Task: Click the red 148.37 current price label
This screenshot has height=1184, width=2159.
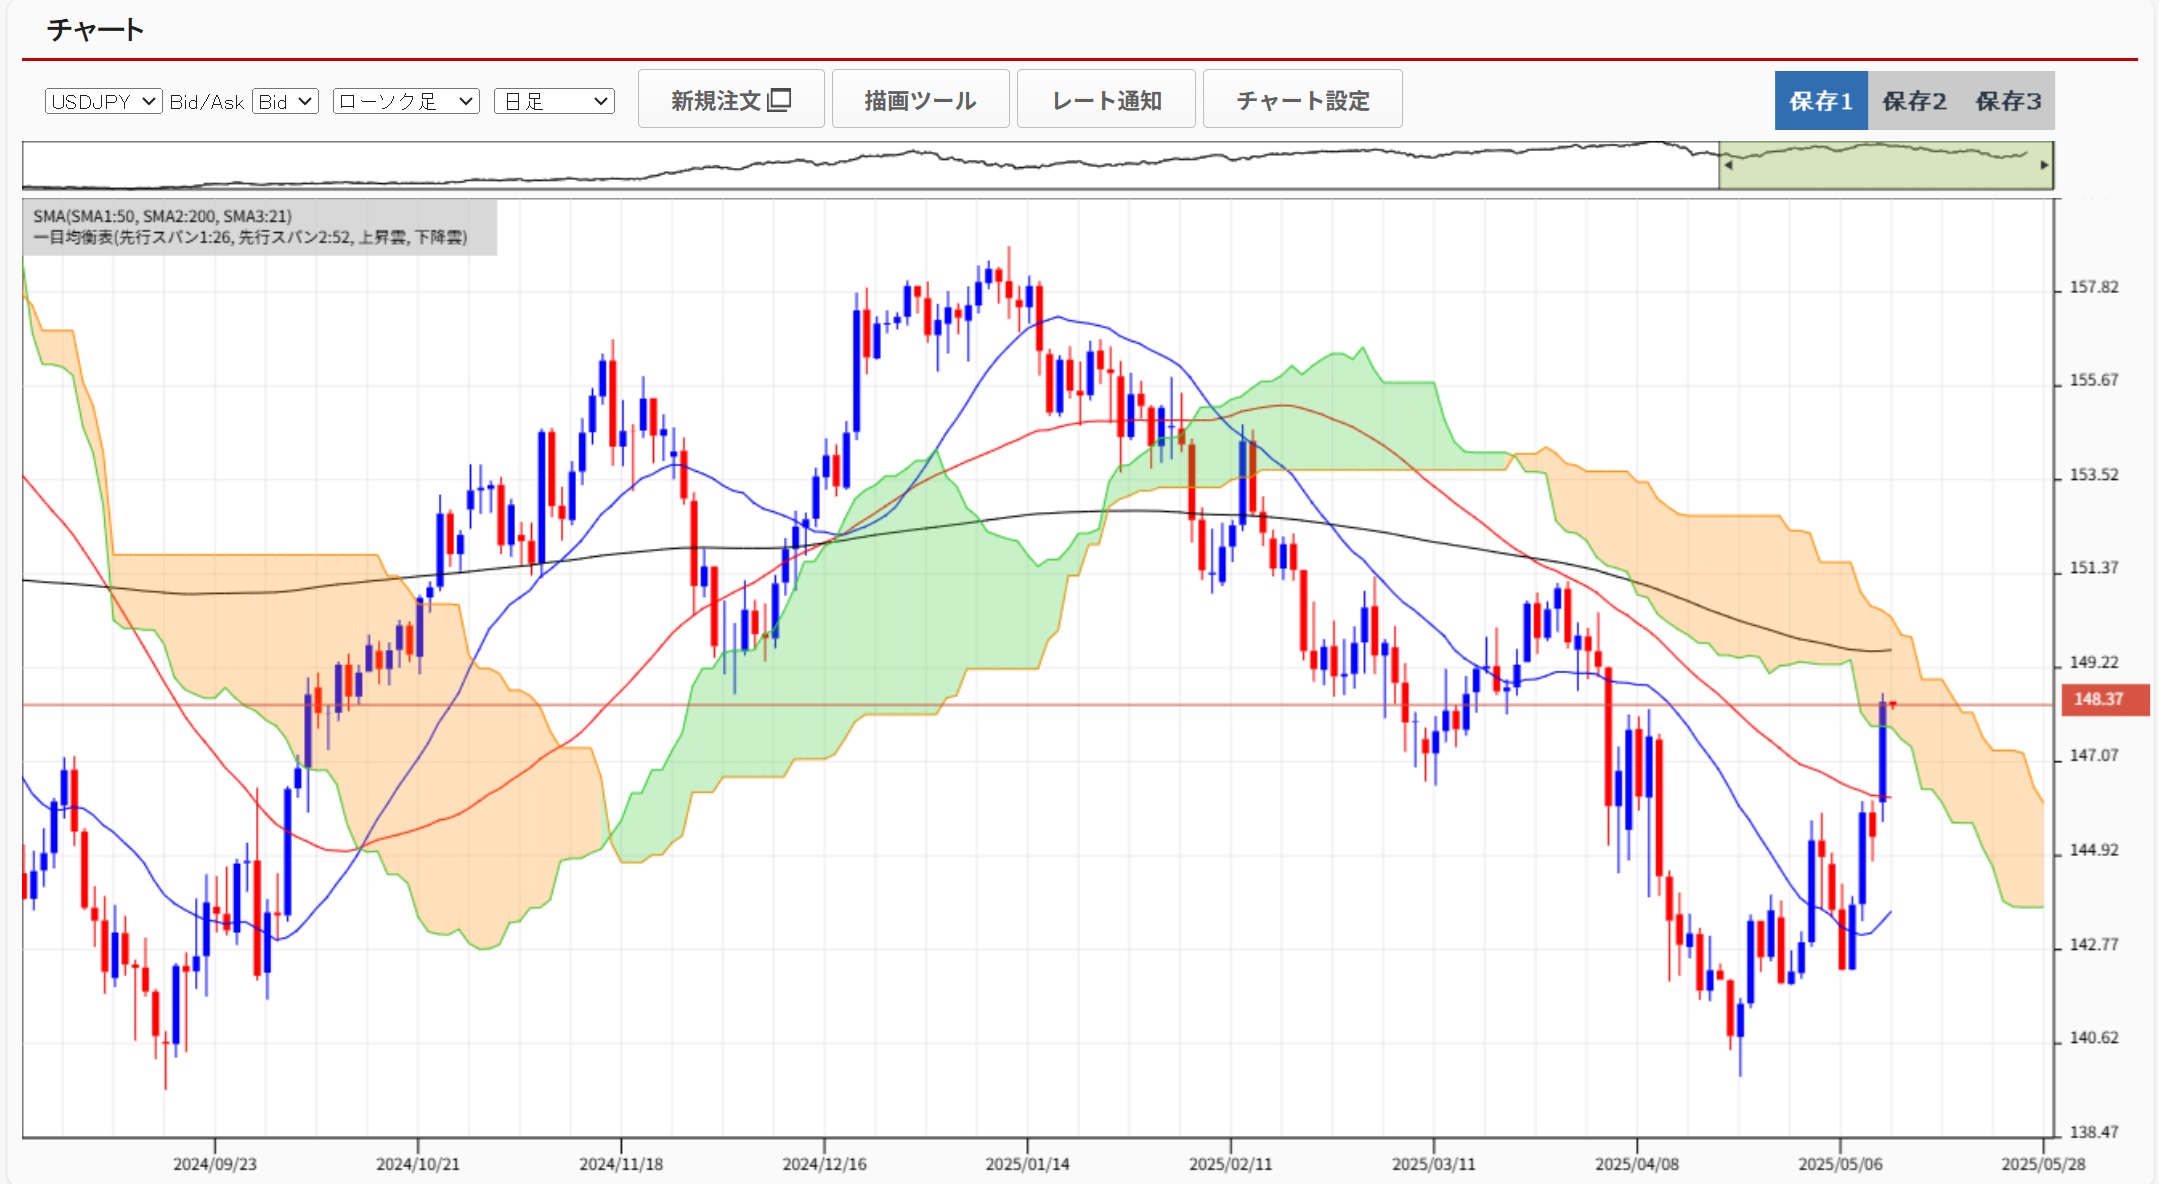Action: [2104, 699]
